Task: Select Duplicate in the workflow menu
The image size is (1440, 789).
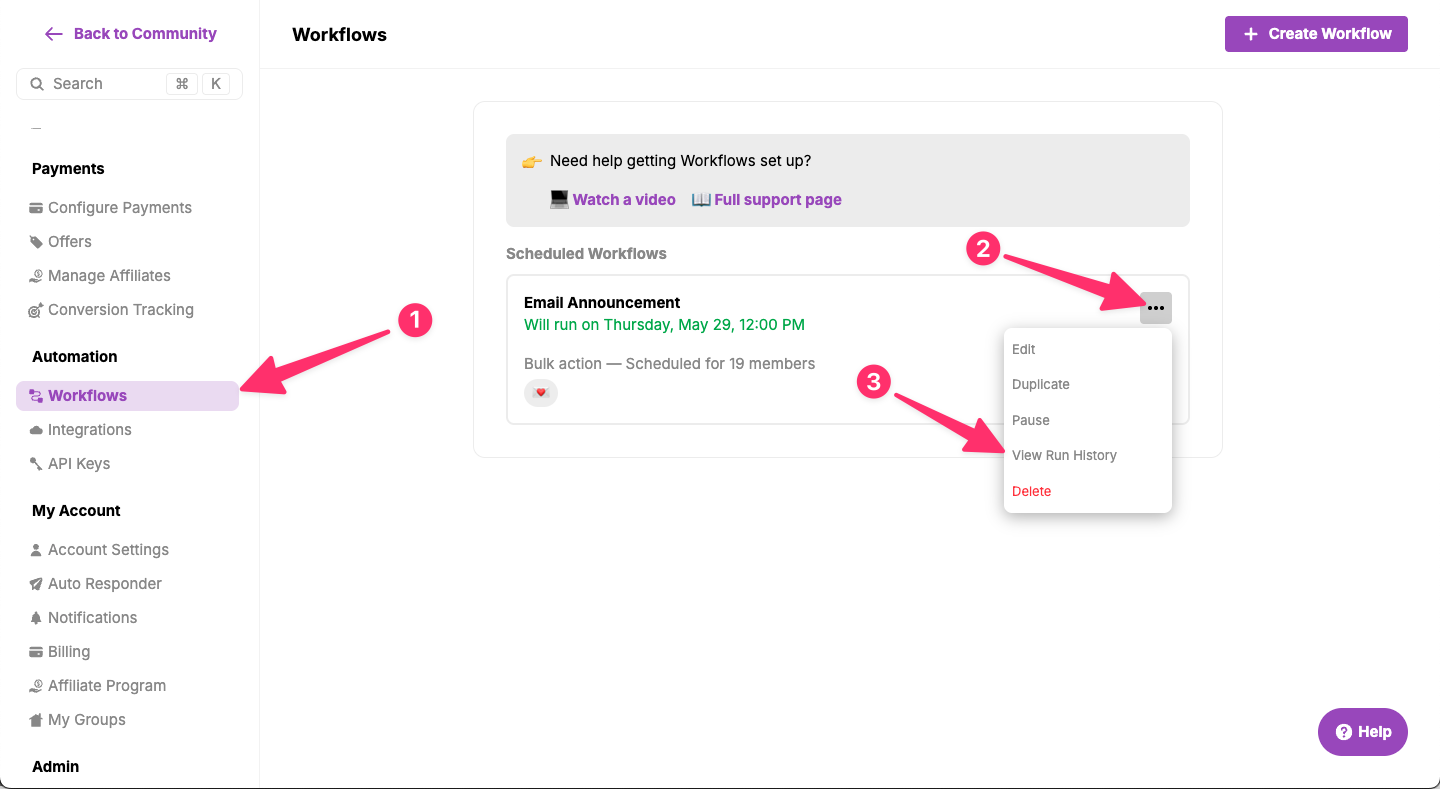Action: click(x=1041, y=384)
